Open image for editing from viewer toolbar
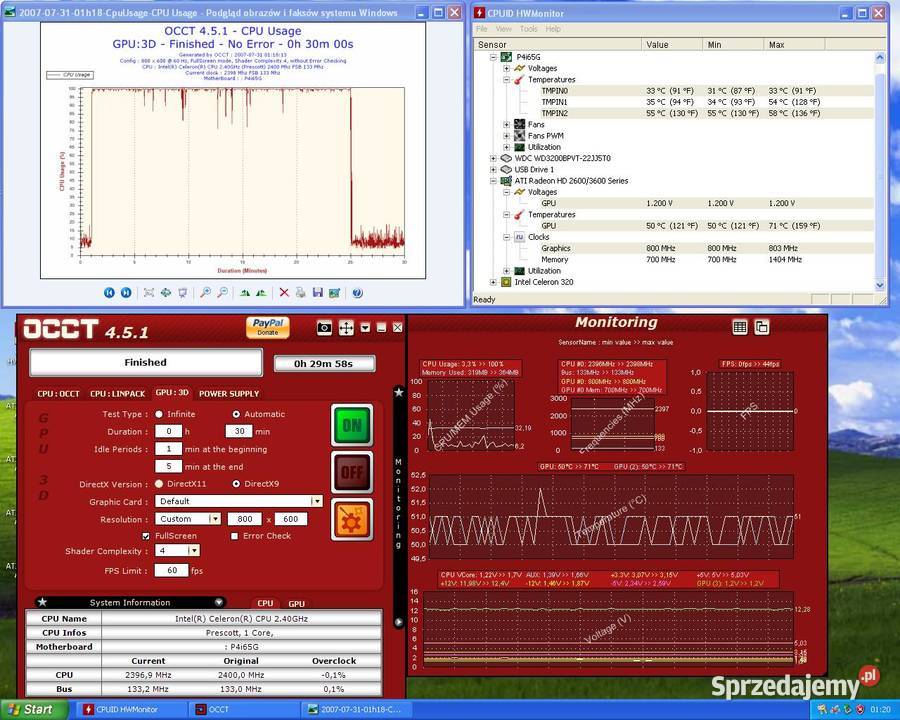The image size is (900, 720). pos(334,293)
